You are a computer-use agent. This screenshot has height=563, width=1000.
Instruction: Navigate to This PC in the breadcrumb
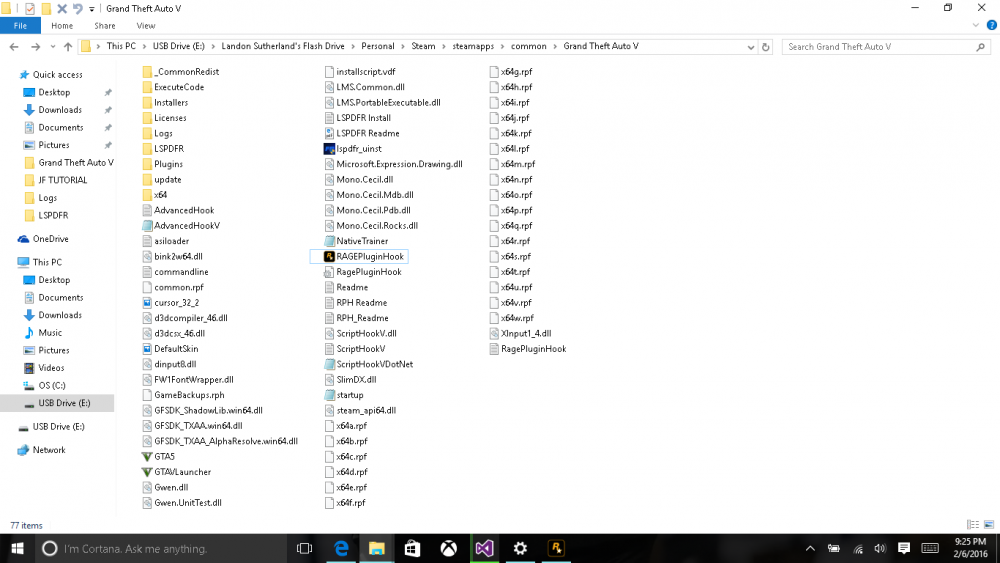pyautogui.click(x=121, y=46)
